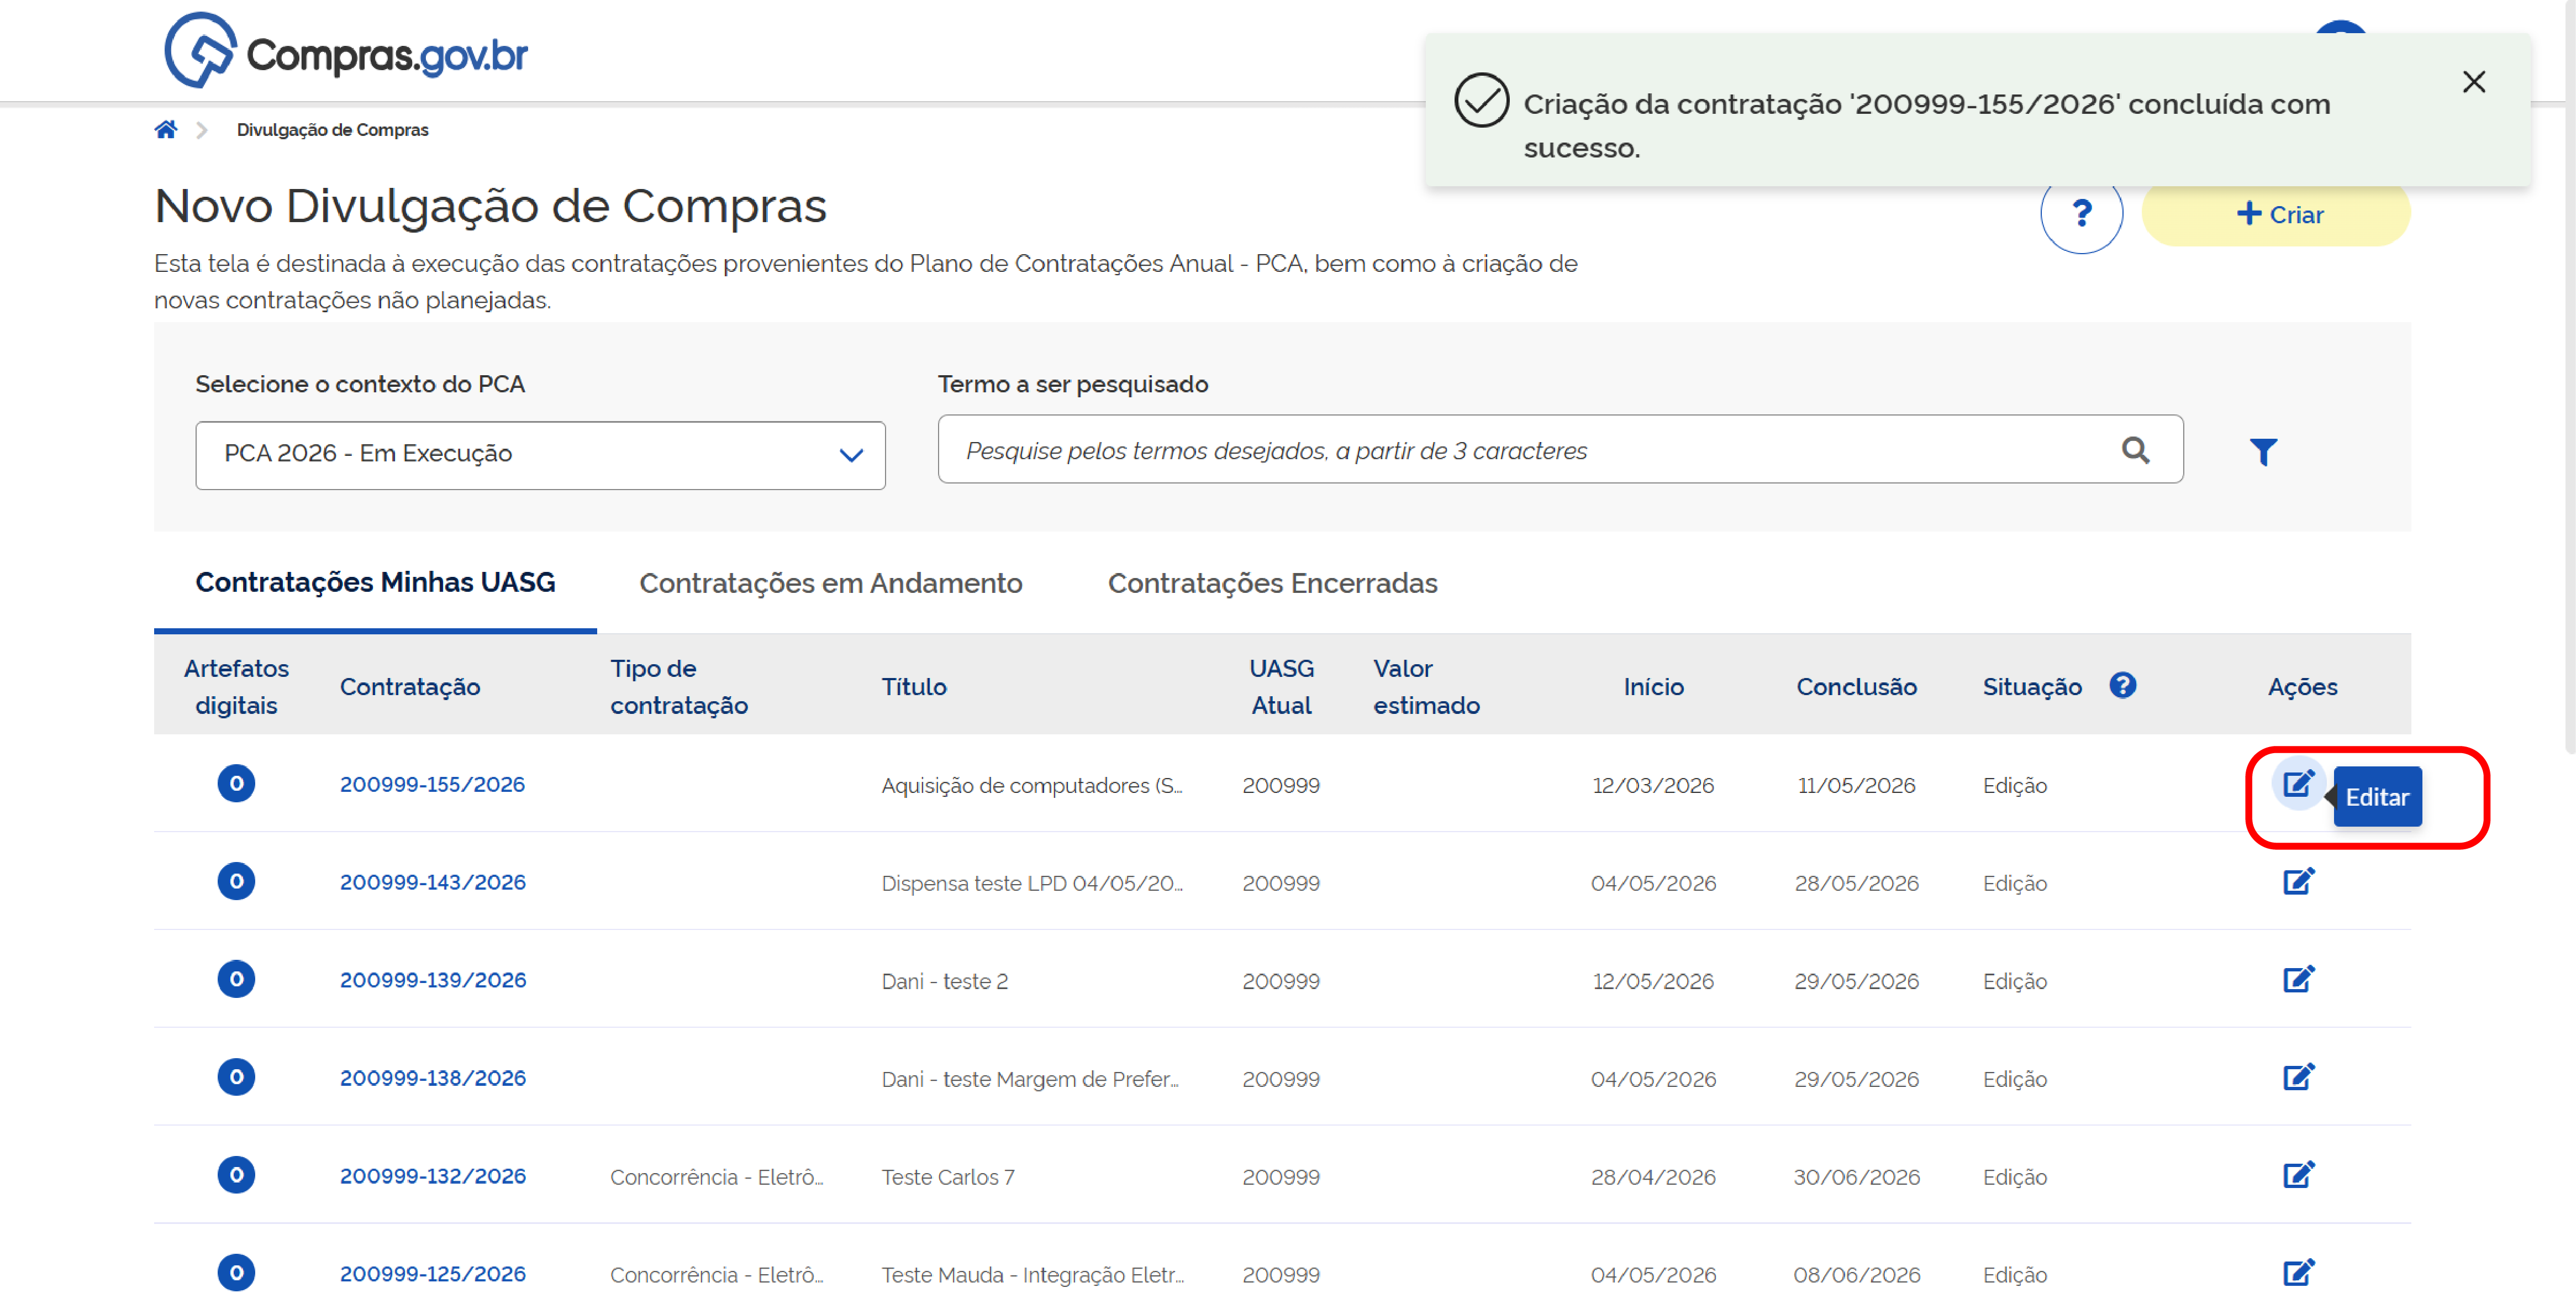
Task: Click artefatos digitais badge for 200999-132/2026
Action: (x=236, y=1176)
